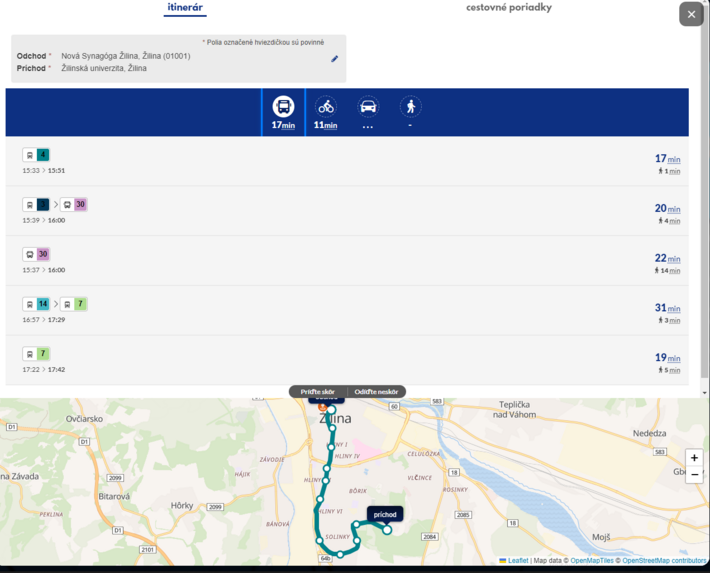The width and height of the screenshot is (710, 573).
Task: Select the bicycle transport mode icon
Action: click(x=326, y=107)
